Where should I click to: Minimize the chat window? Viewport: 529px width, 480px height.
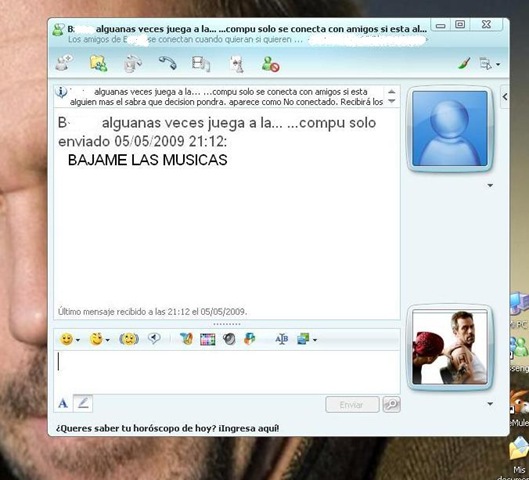(441, 25)
